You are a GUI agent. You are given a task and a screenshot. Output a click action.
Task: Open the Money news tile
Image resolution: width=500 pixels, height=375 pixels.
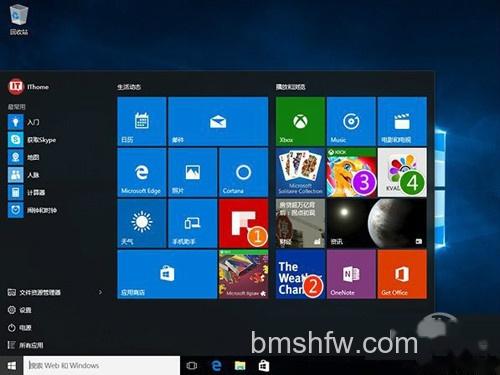coord(300,223)
